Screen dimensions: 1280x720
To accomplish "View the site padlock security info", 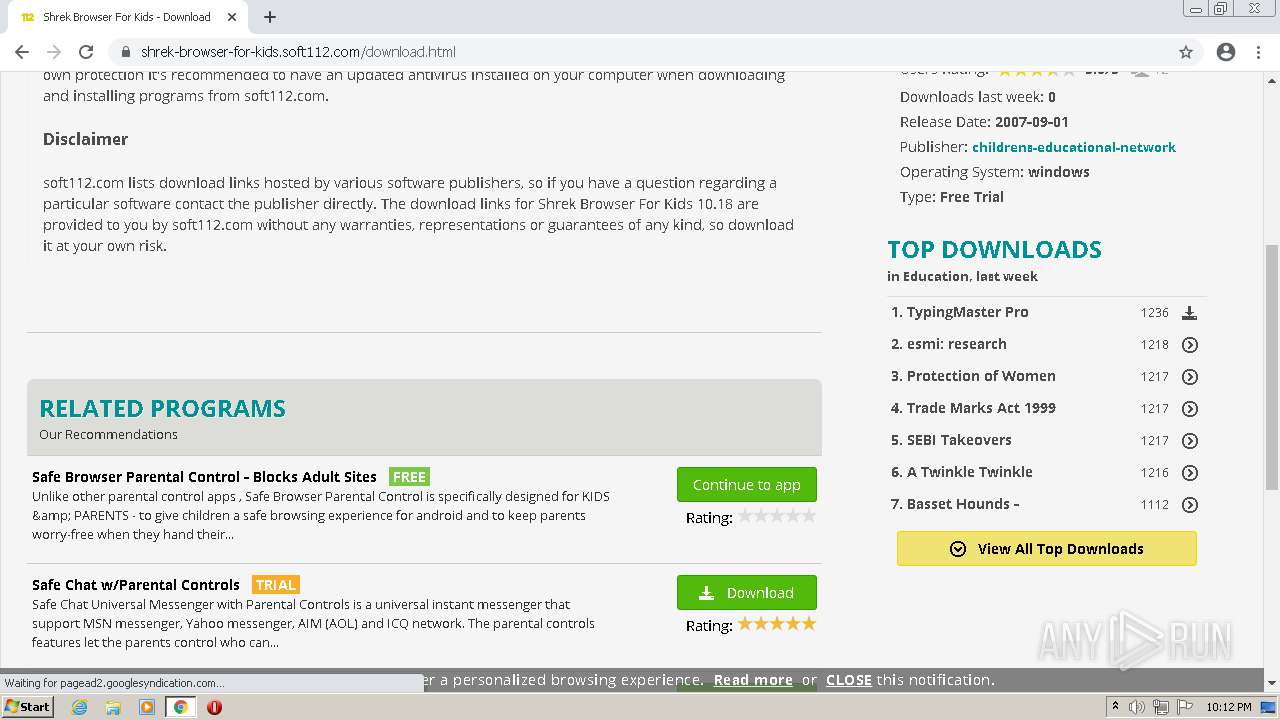I will (125, 52).
